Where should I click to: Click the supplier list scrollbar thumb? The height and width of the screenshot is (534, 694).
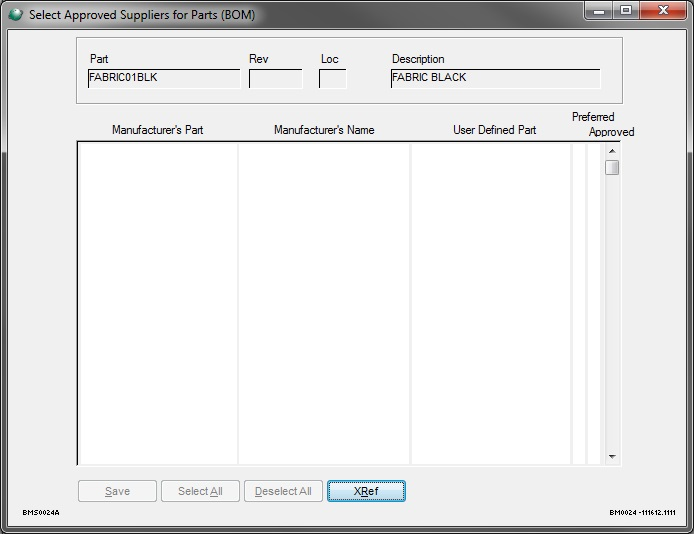(612, 168)
